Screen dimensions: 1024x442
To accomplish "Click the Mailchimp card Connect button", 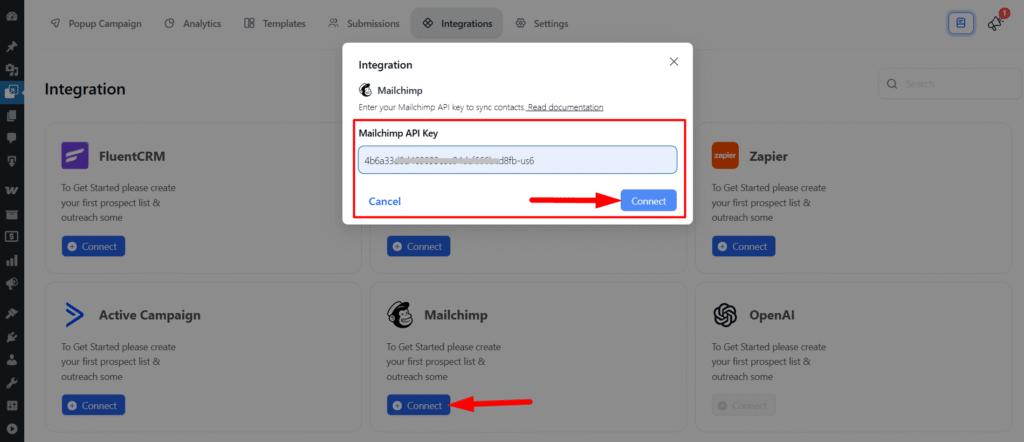I will pos(418,405).
